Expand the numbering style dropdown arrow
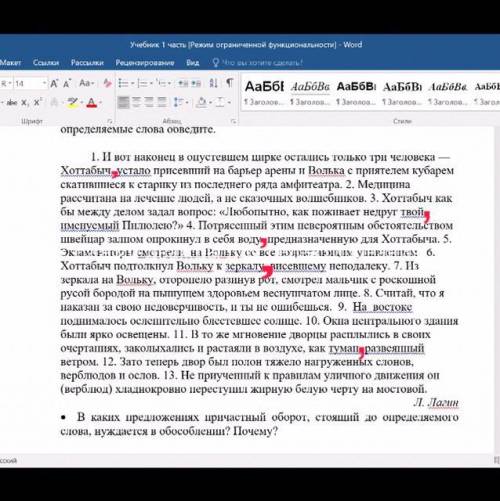500x501 pixels. (x=151, y=84)
